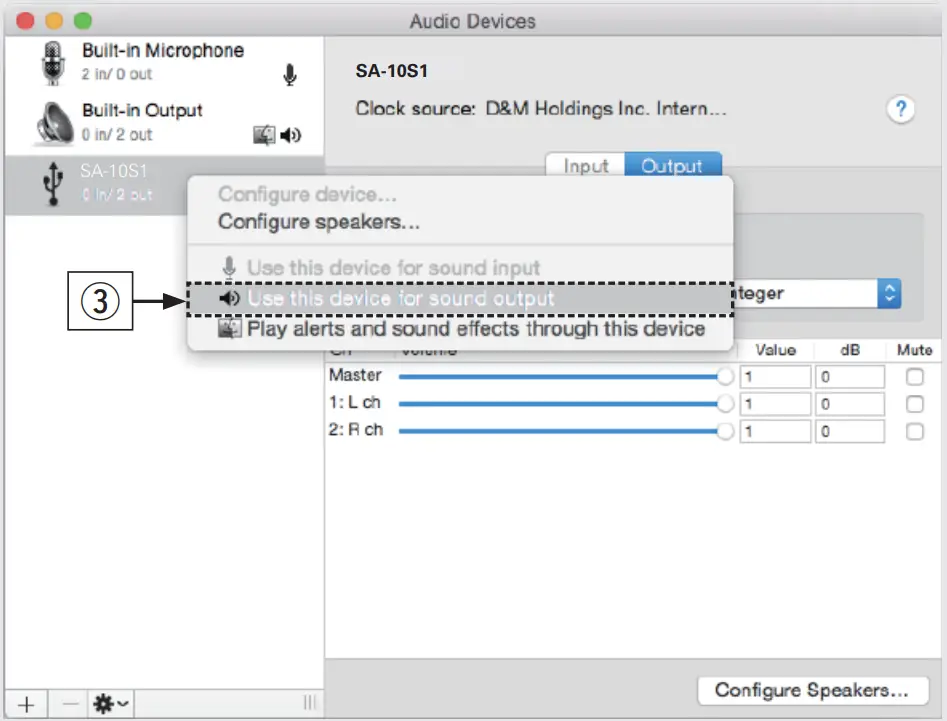This screenshot has height=721, width=947.
Task: Click the sidebar resize handle at bottom
Action: coord(309,702)
